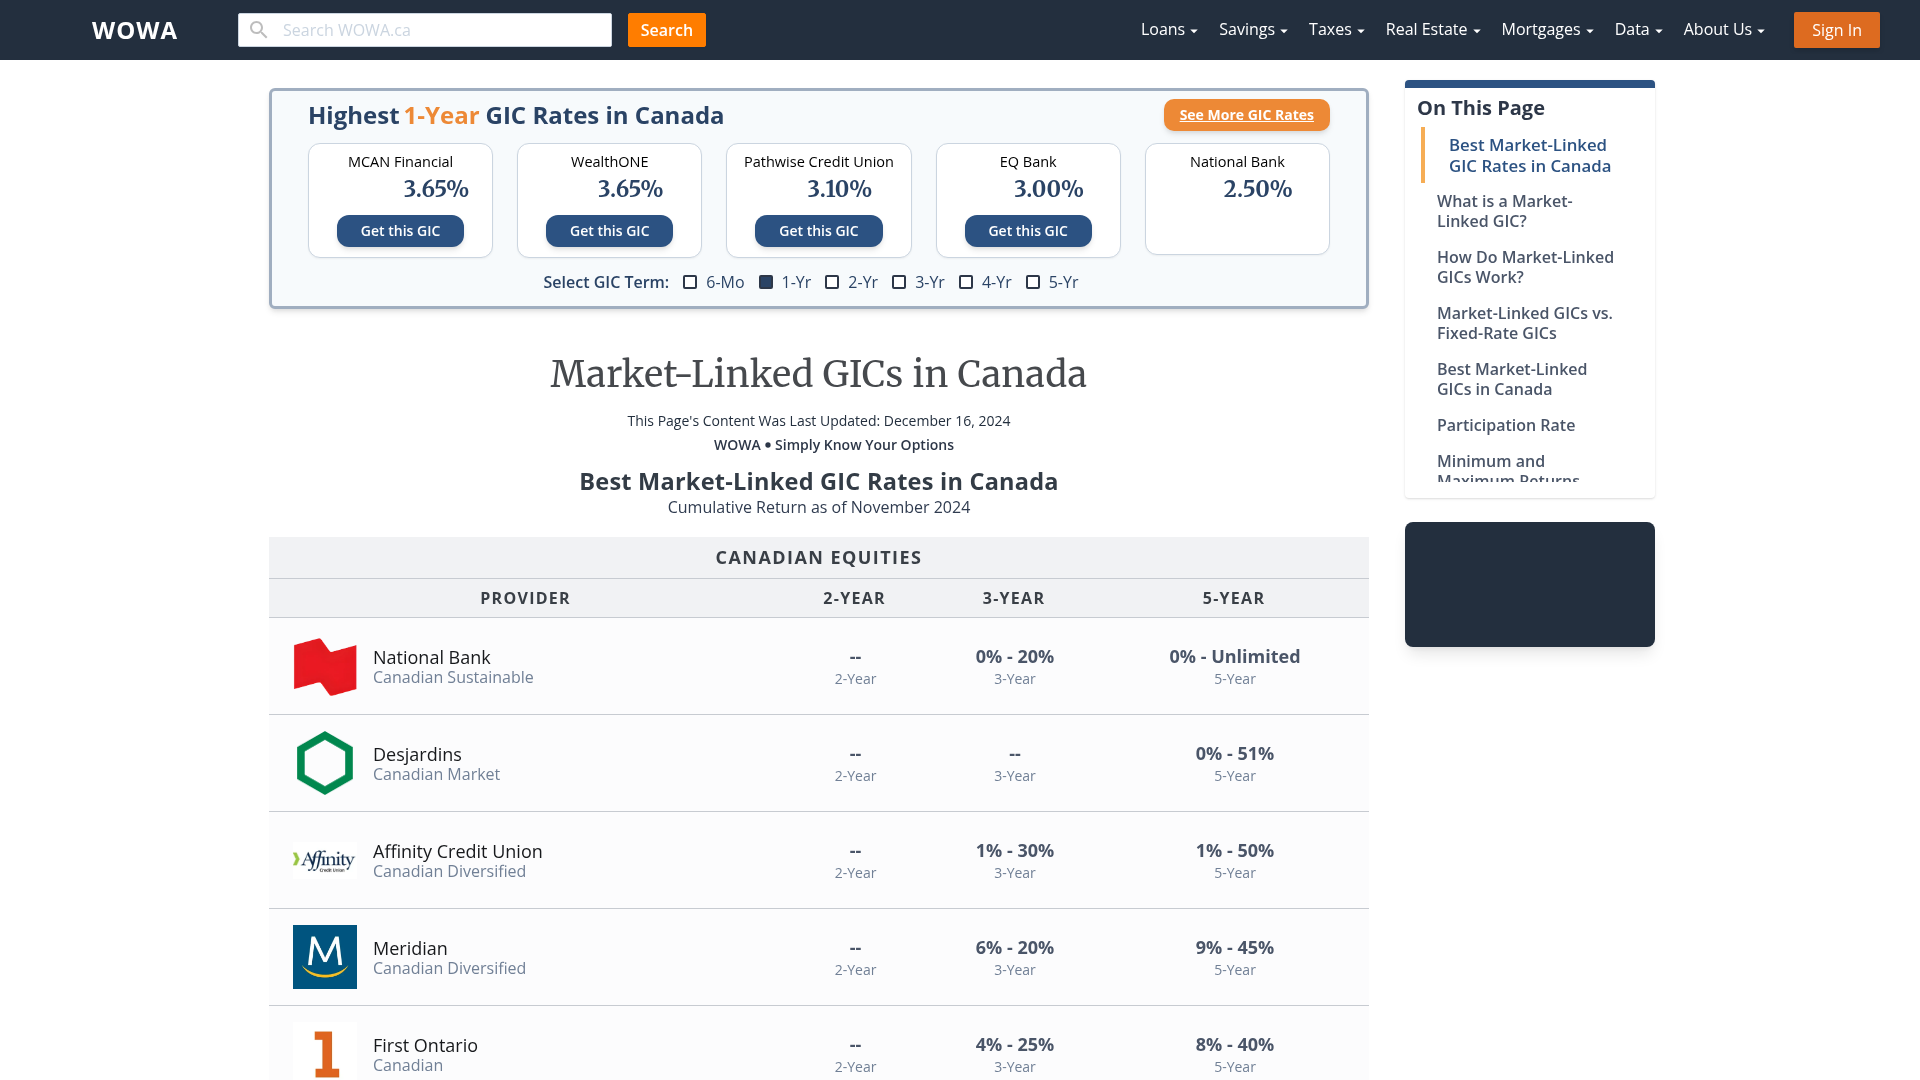The image size is (1920, 1080).
Task: Open the Savings dropdown menu
Action: (x=1252, y=29)
